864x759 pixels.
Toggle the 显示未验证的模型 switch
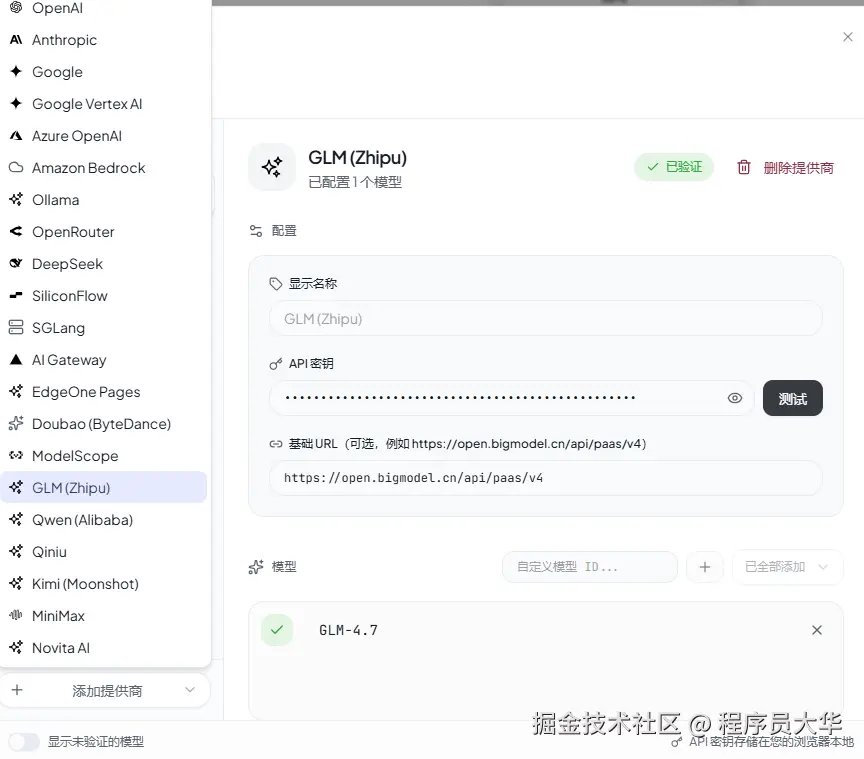[24, 742]
